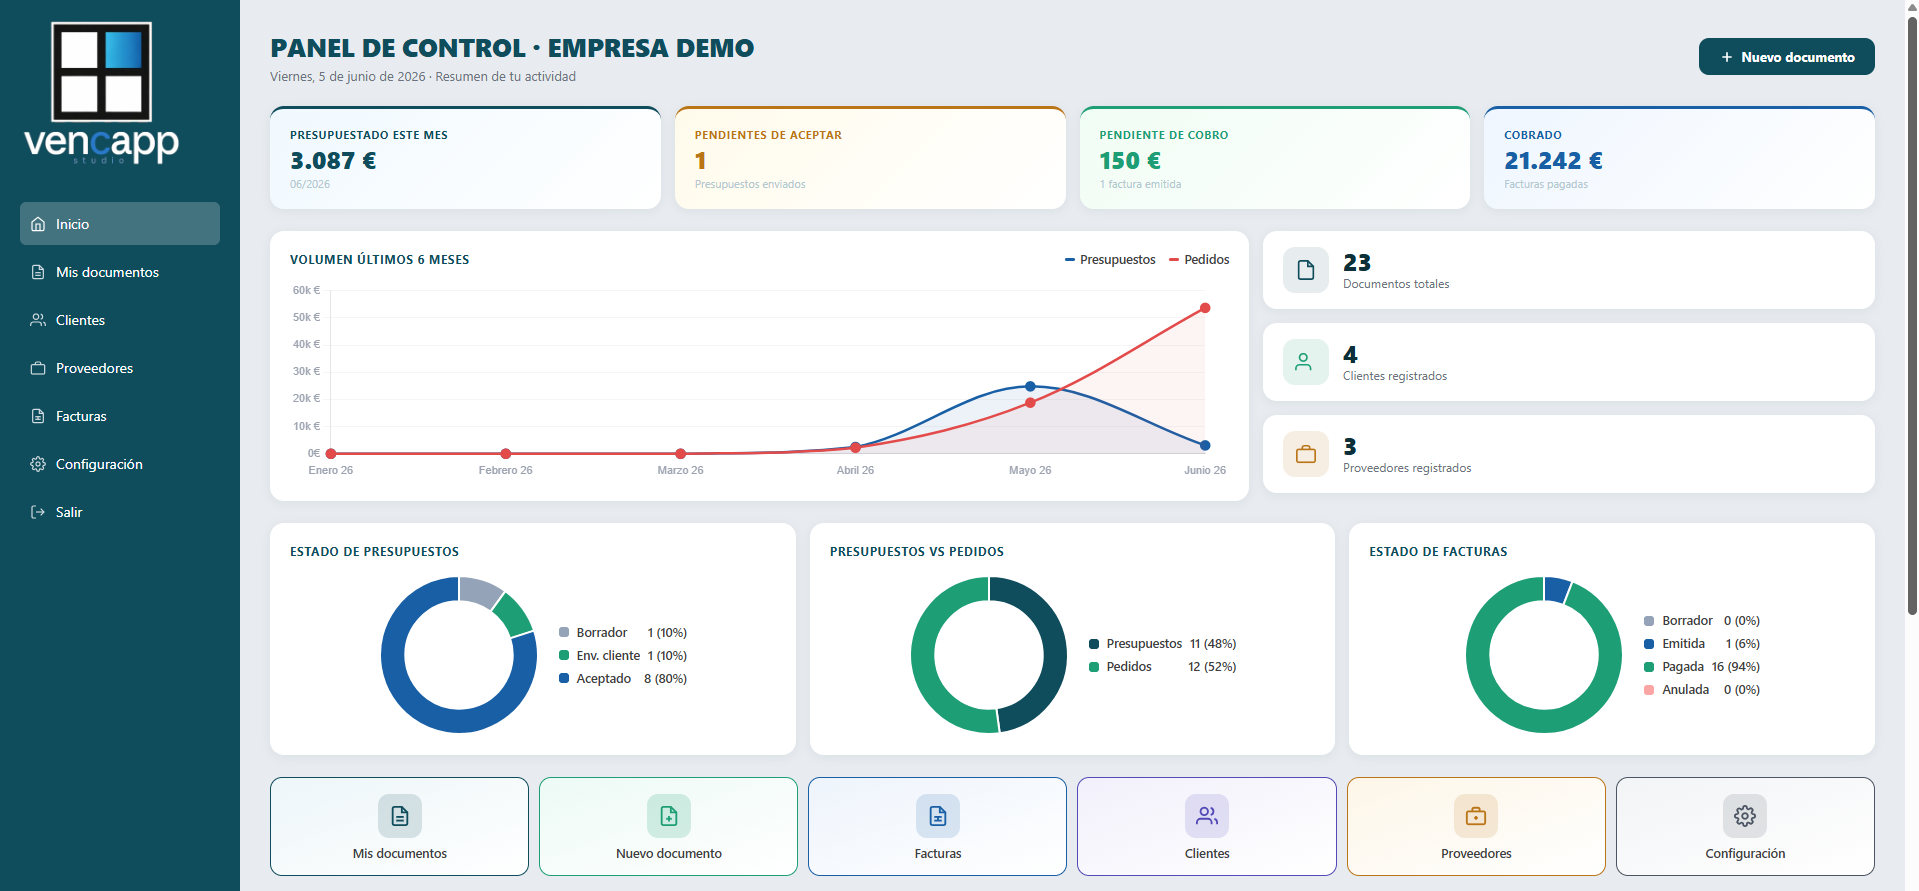Click the 3 Proveedores registrados value
1919x891 pixels.
pos(1350,447)
